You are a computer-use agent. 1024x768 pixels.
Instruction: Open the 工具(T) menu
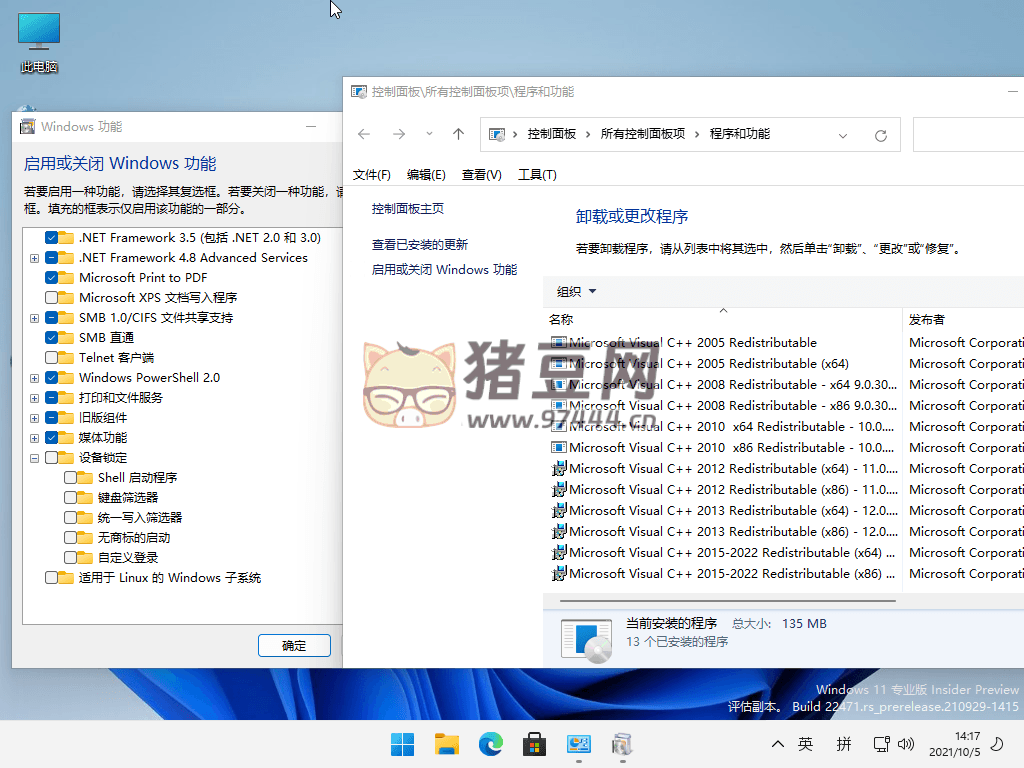click(537, 175)
